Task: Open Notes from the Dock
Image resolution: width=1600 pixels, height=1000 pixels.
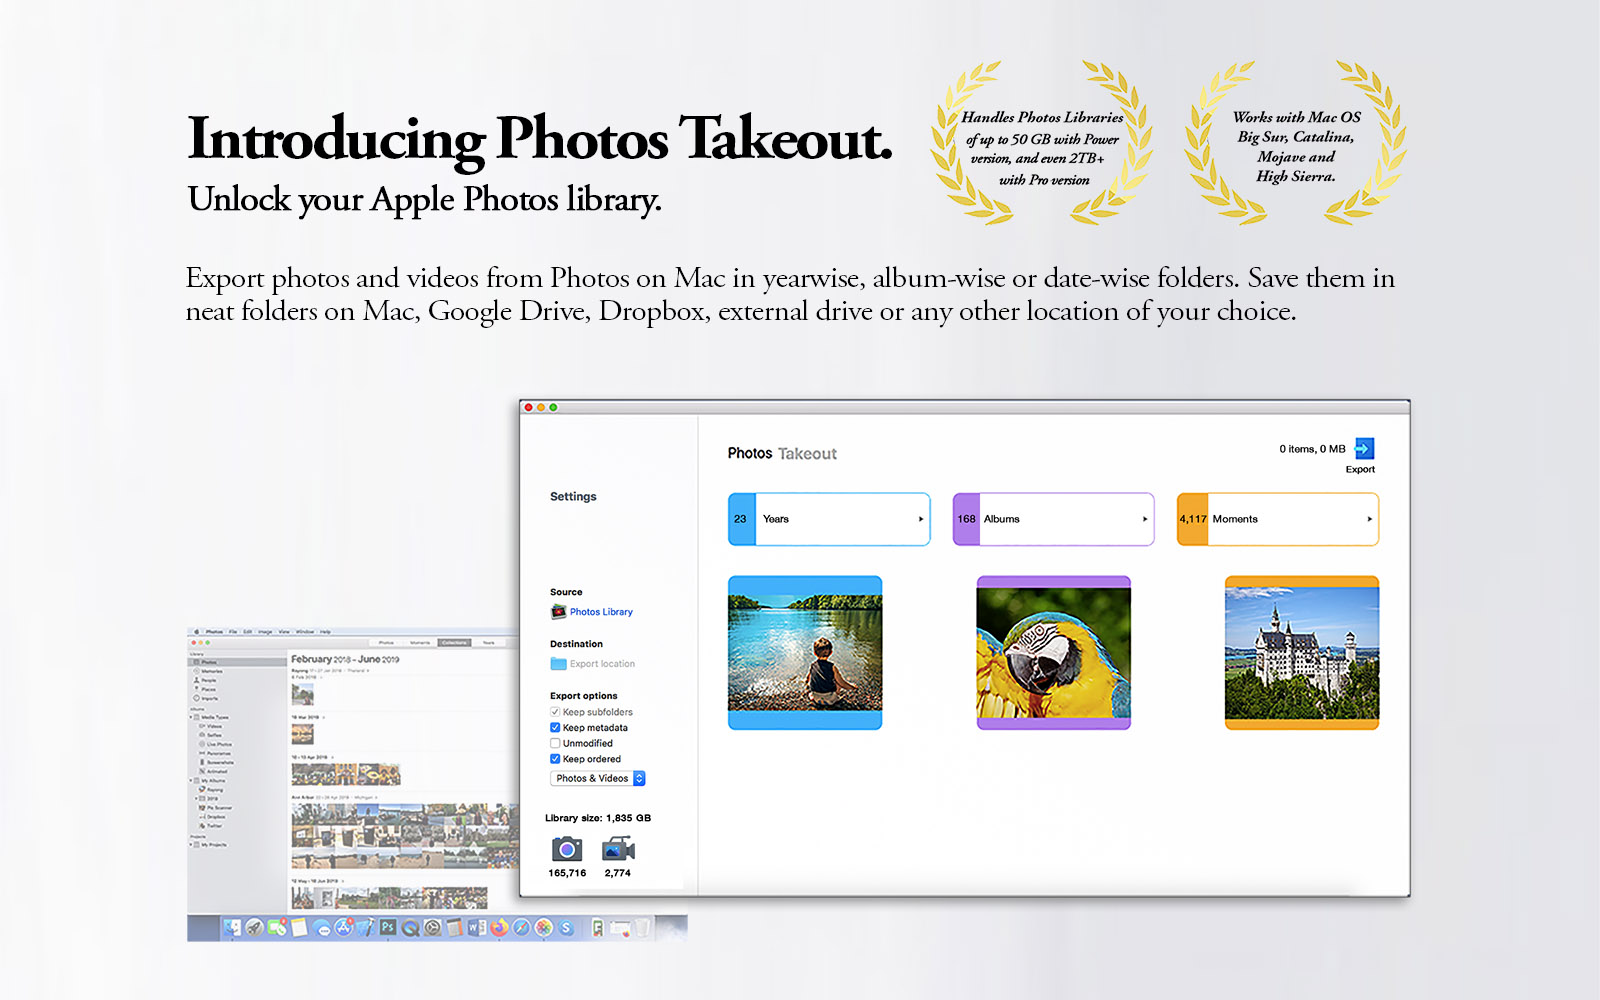Action: tap(299, 927)
